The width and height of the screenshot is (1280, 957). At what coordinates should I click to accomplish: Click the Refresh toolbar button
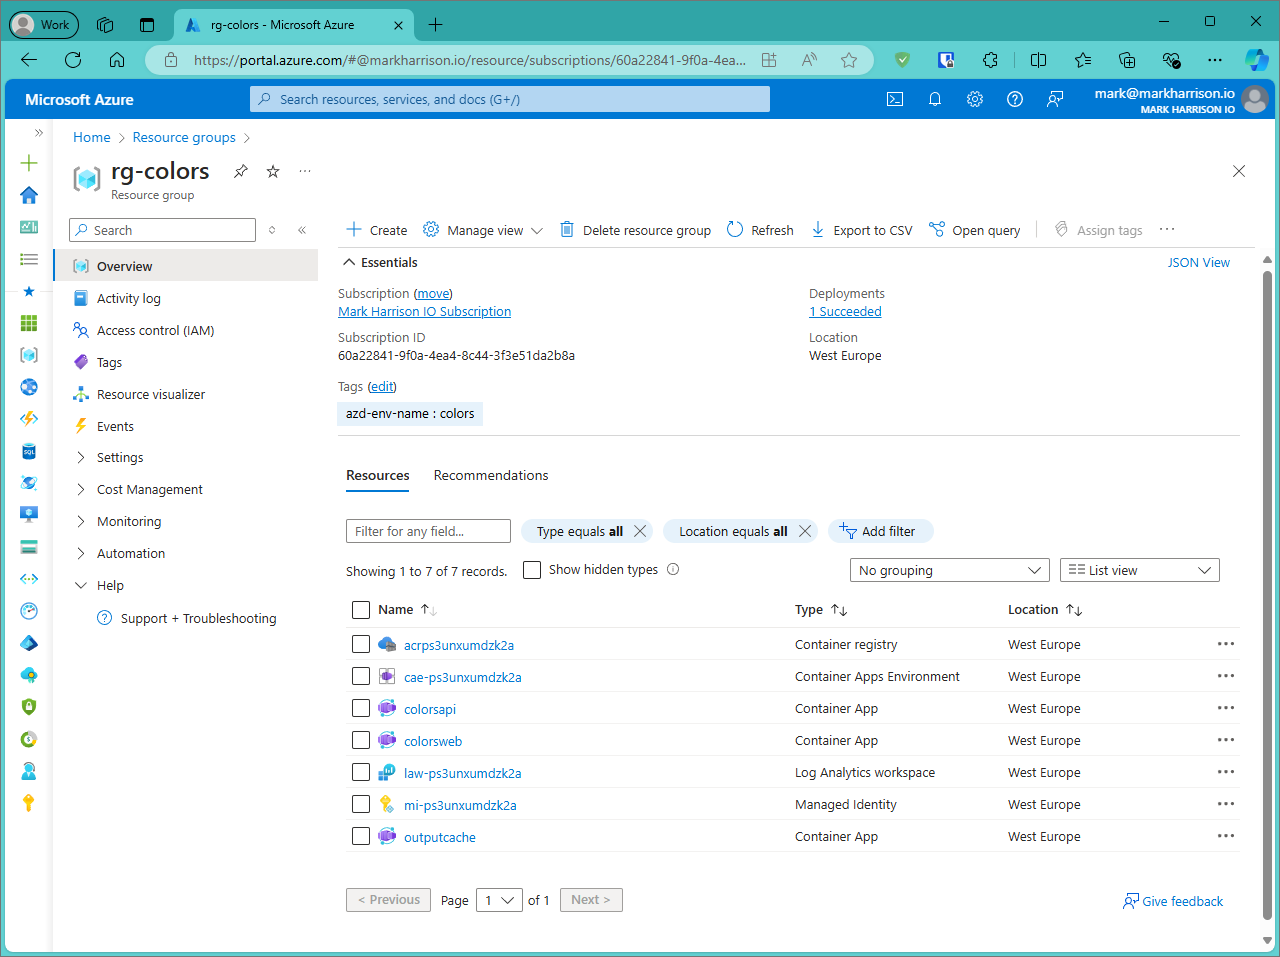[760, 230]
